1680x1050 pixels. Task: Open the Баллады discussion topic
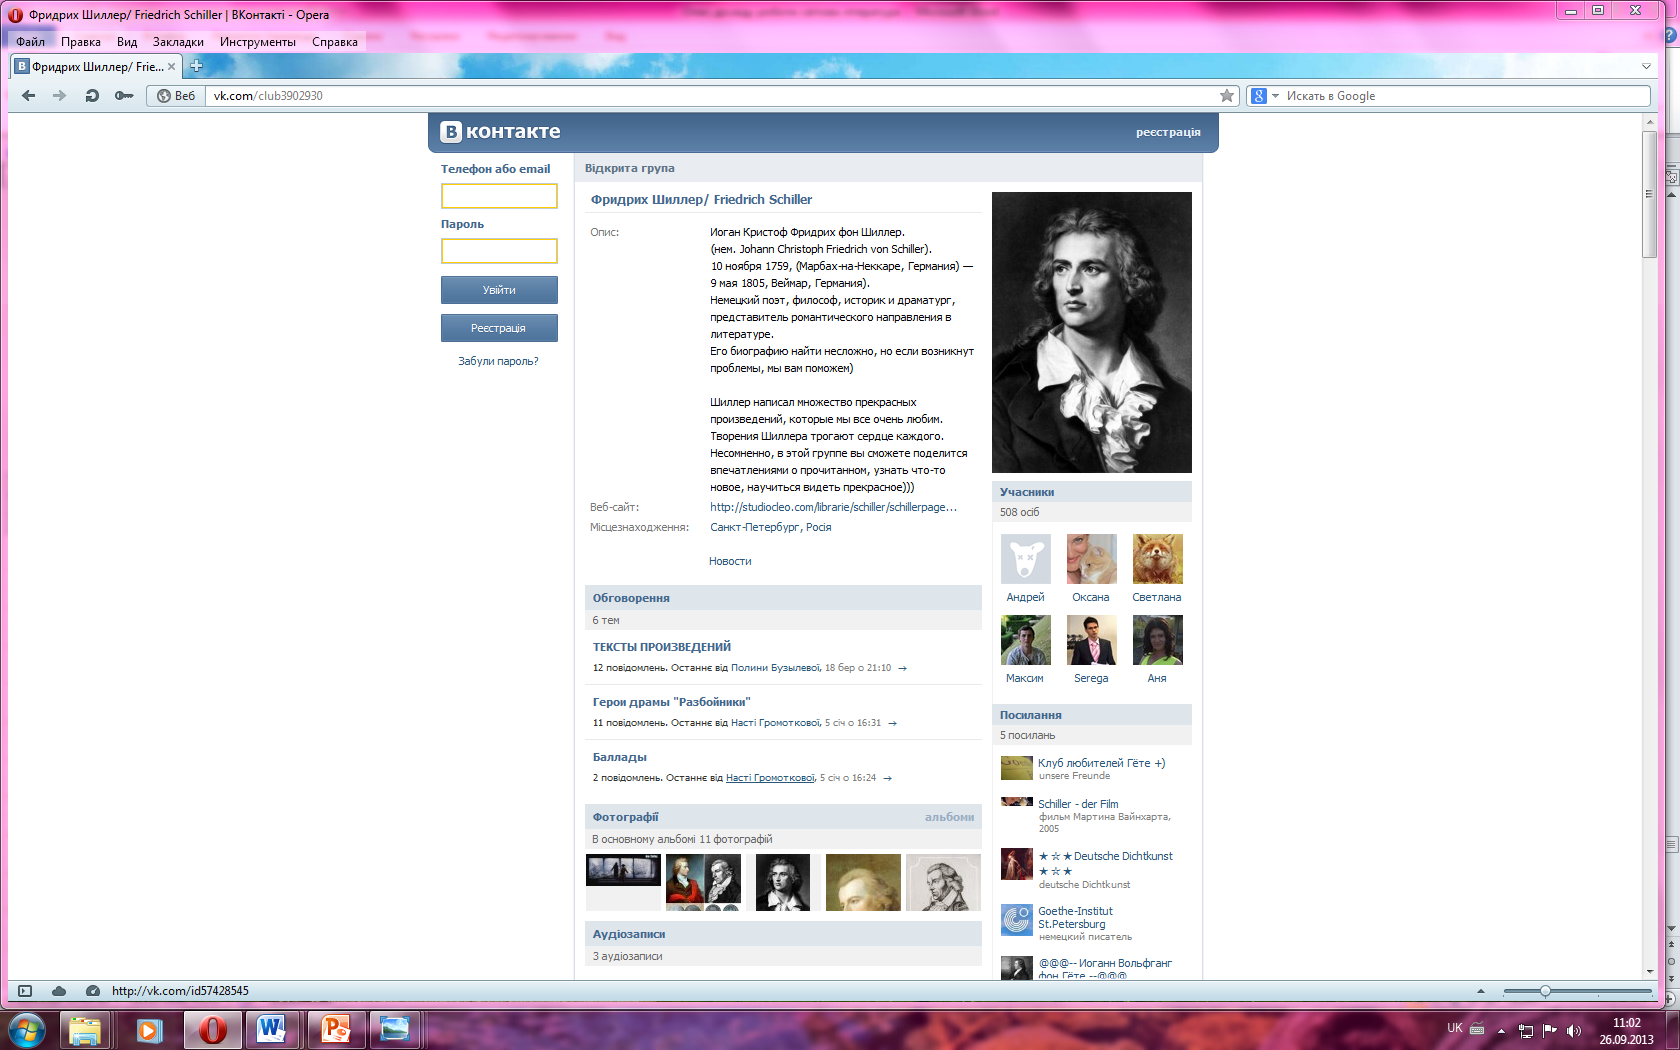point(619,757)
